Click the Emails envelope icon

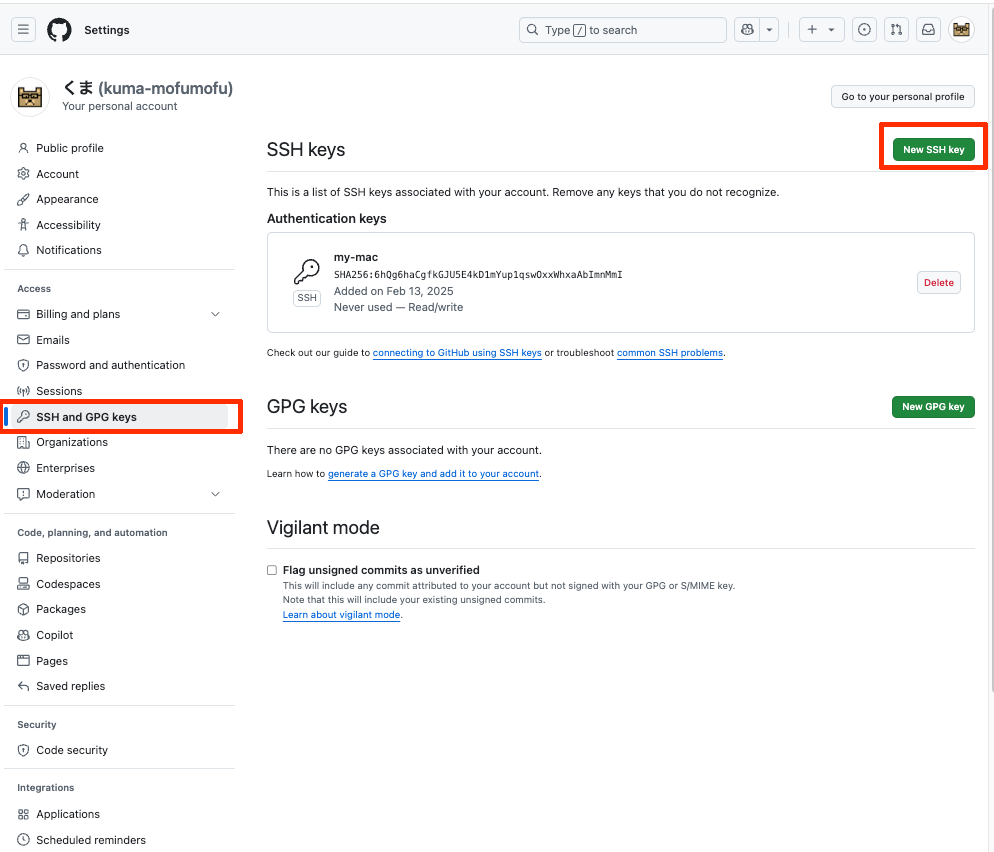23,340
